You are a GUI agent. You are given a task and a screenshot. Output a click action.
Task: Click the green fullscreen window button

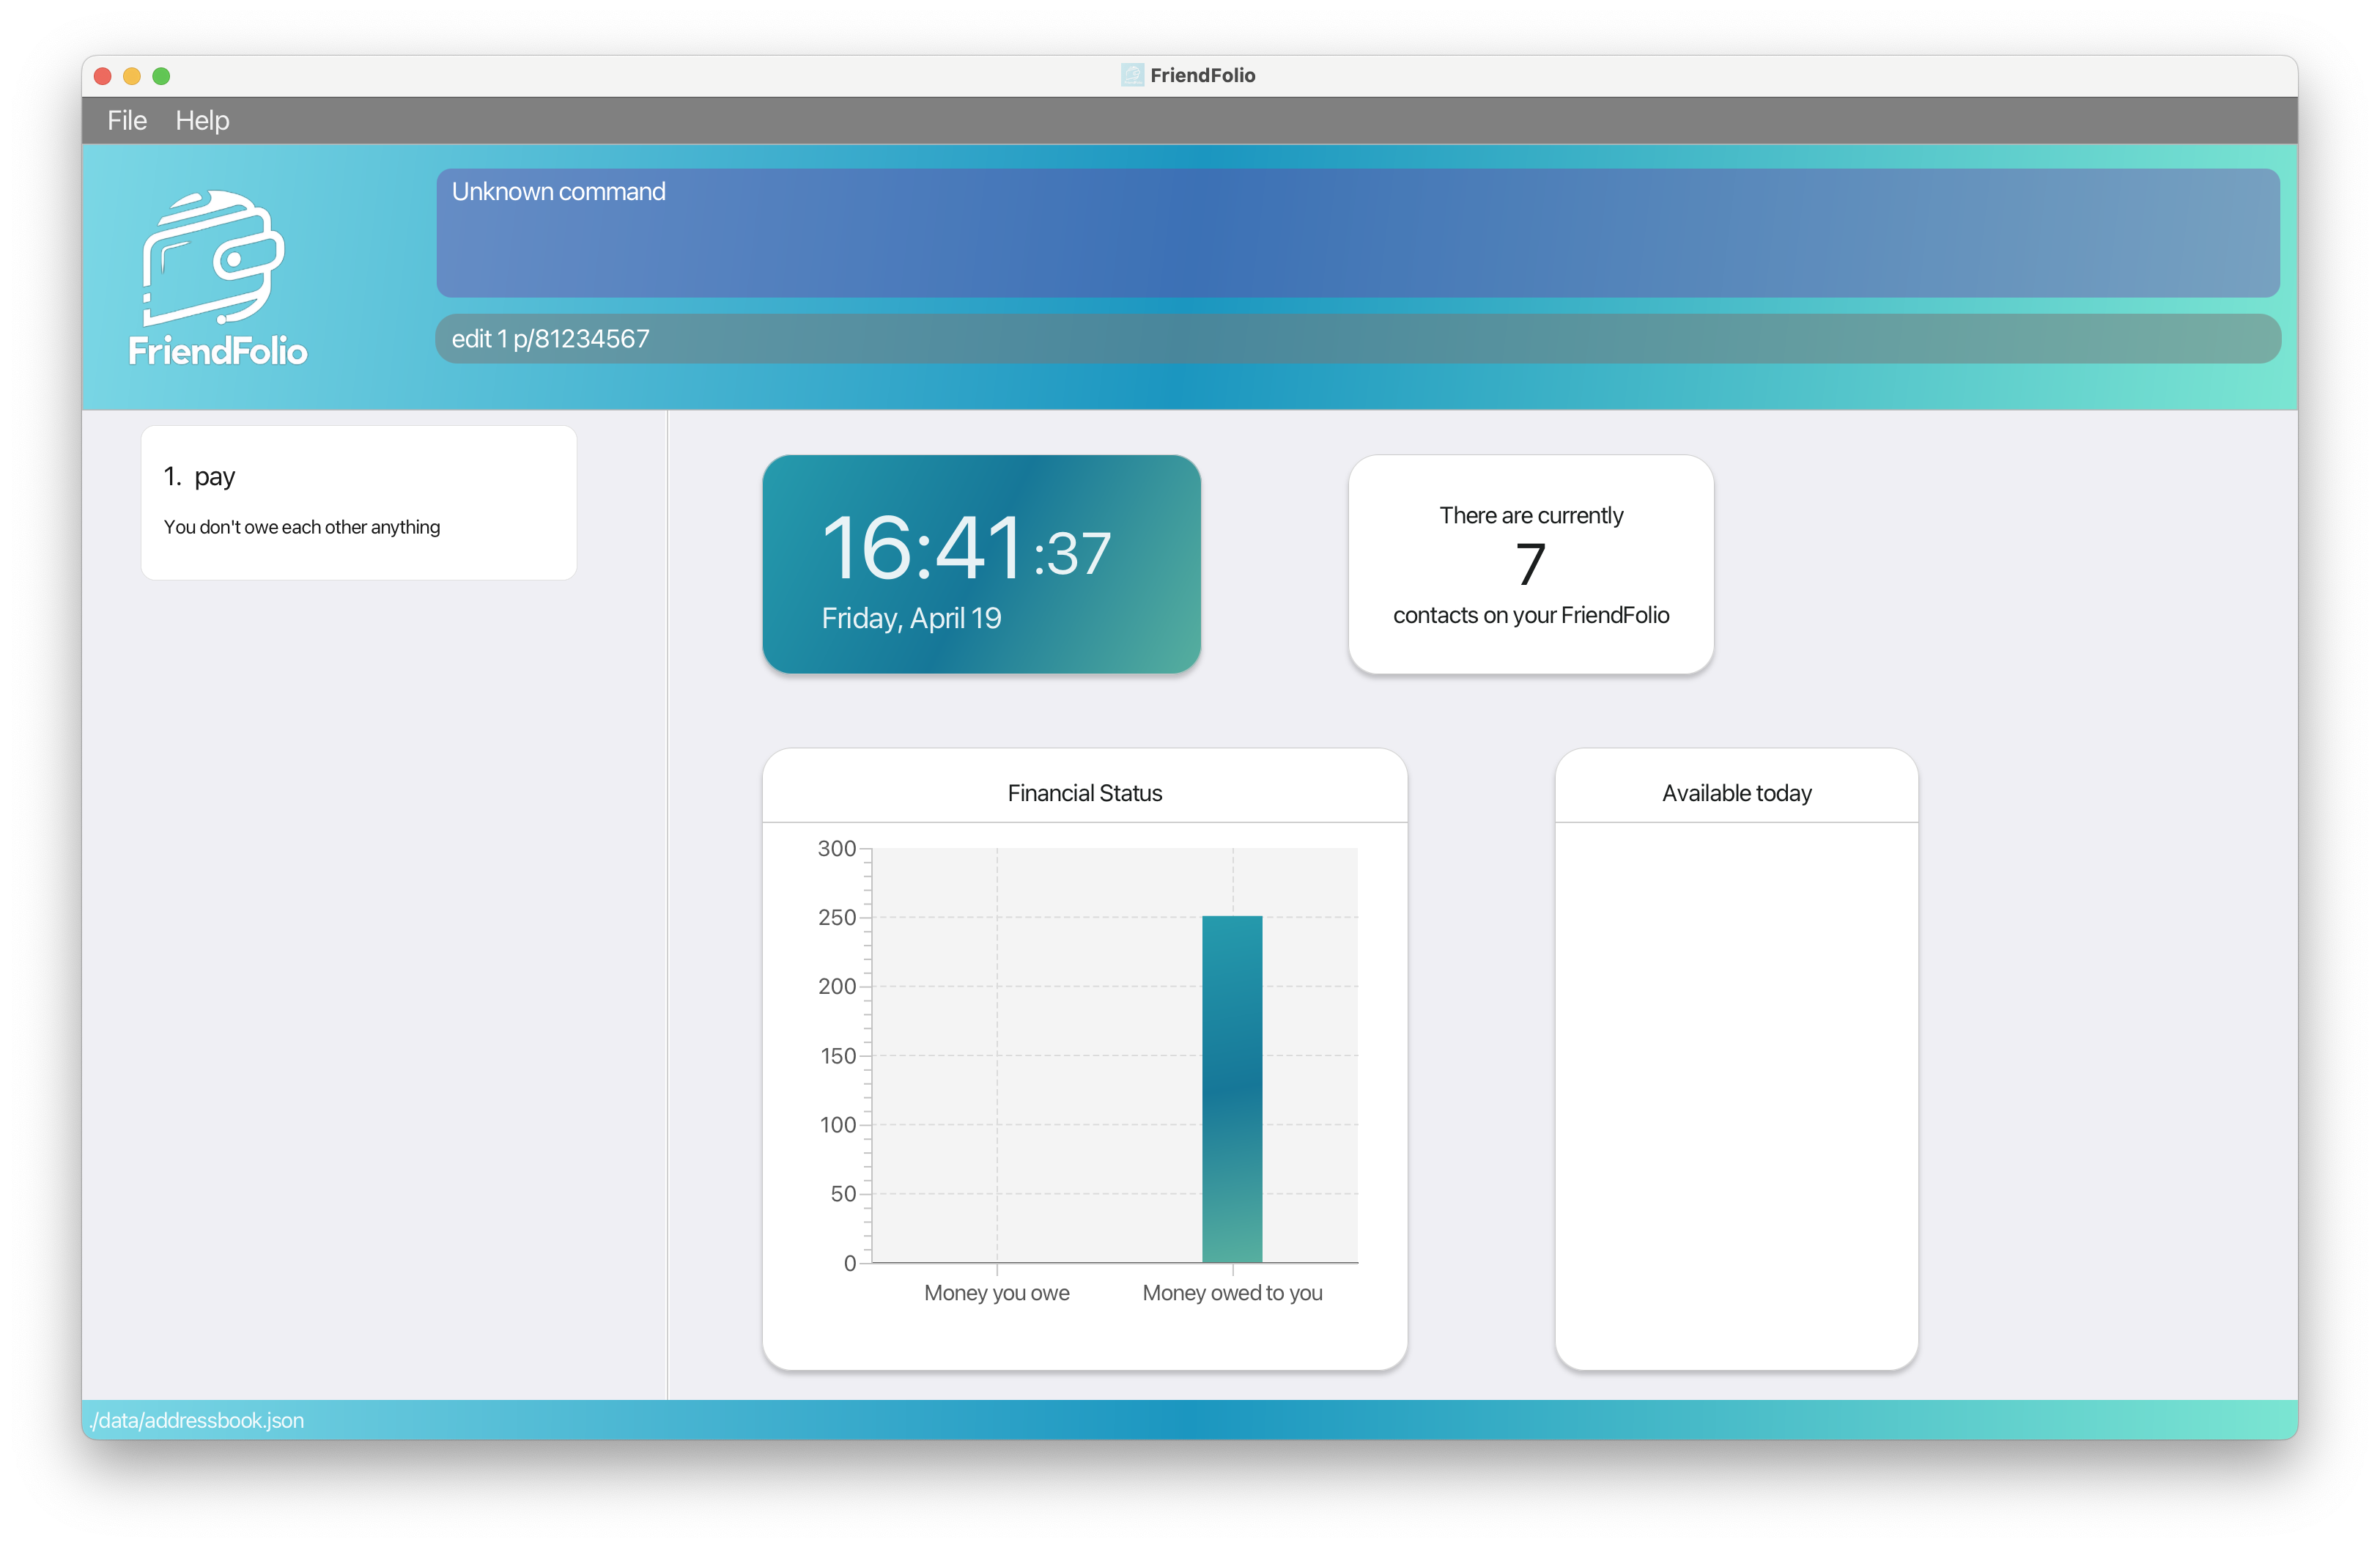(161, 76)
